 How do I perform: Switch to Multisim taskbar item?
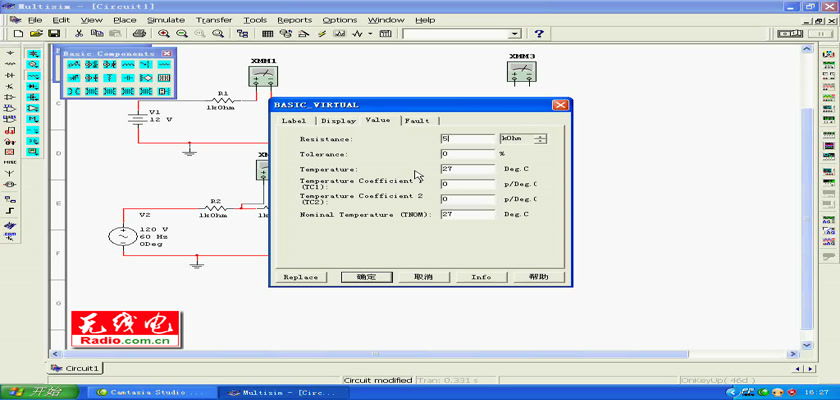pos(285,393)
